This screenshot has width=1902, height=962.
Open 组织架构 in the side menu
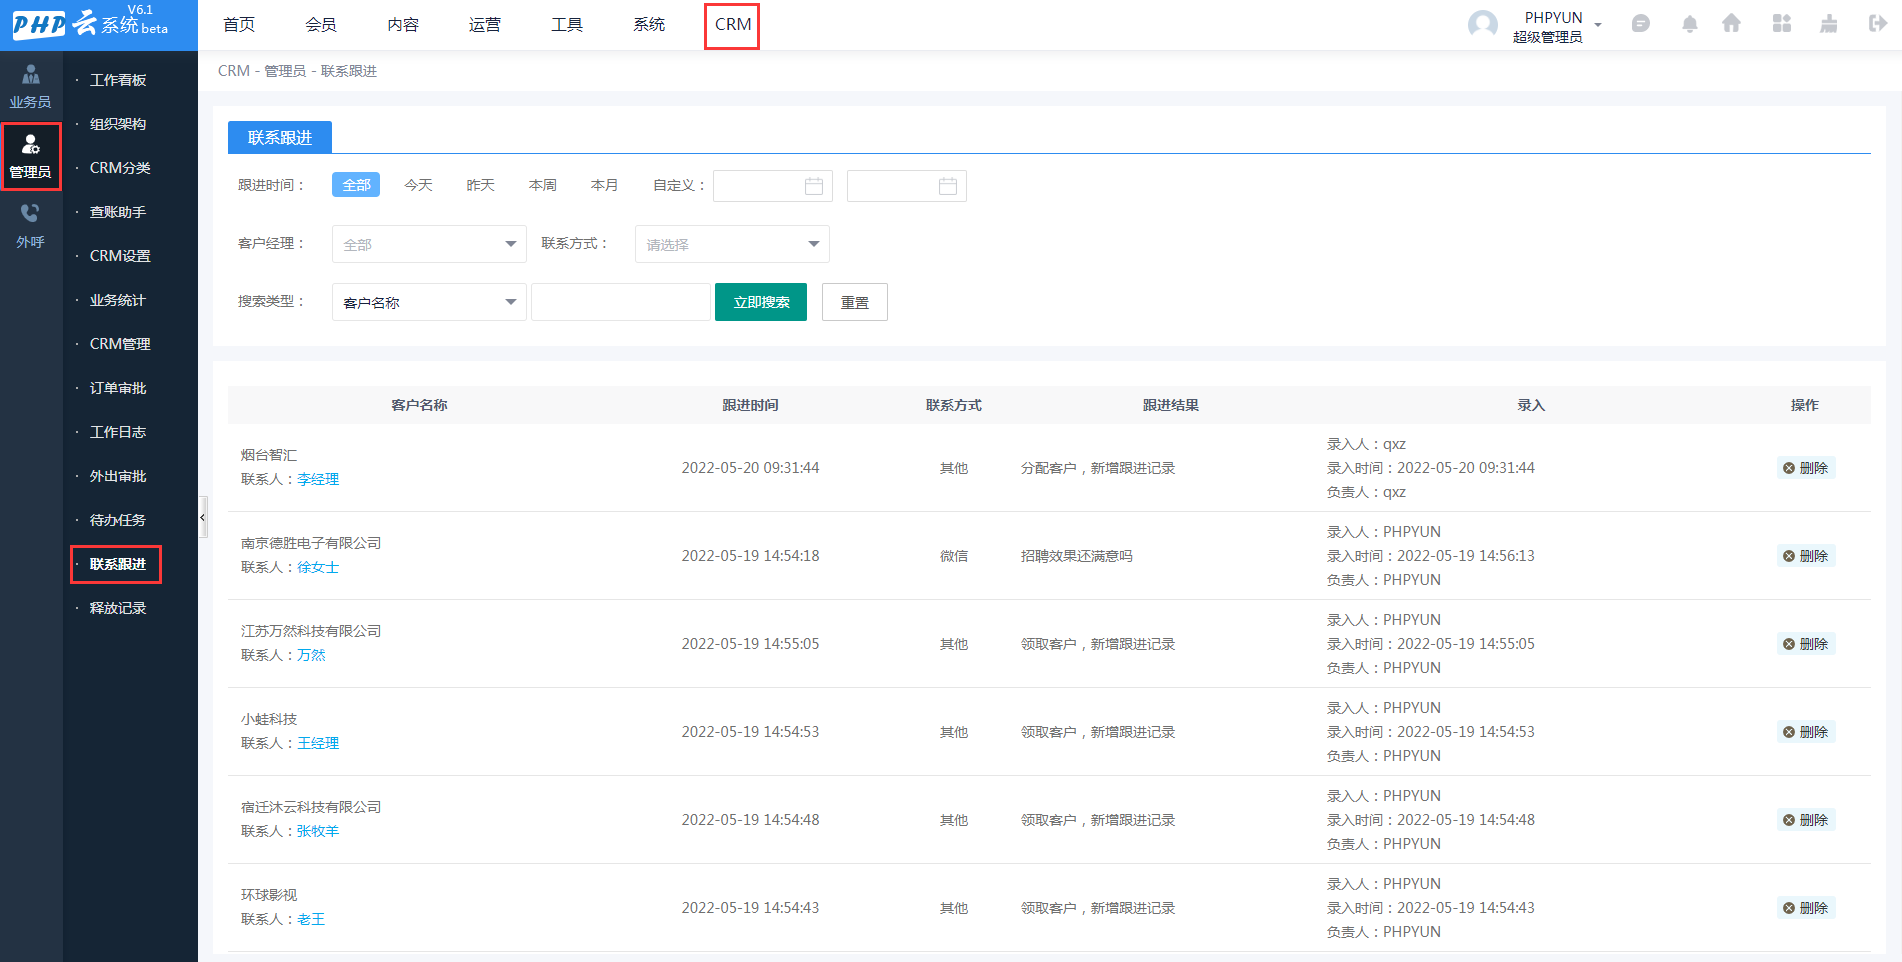point(118,124)
